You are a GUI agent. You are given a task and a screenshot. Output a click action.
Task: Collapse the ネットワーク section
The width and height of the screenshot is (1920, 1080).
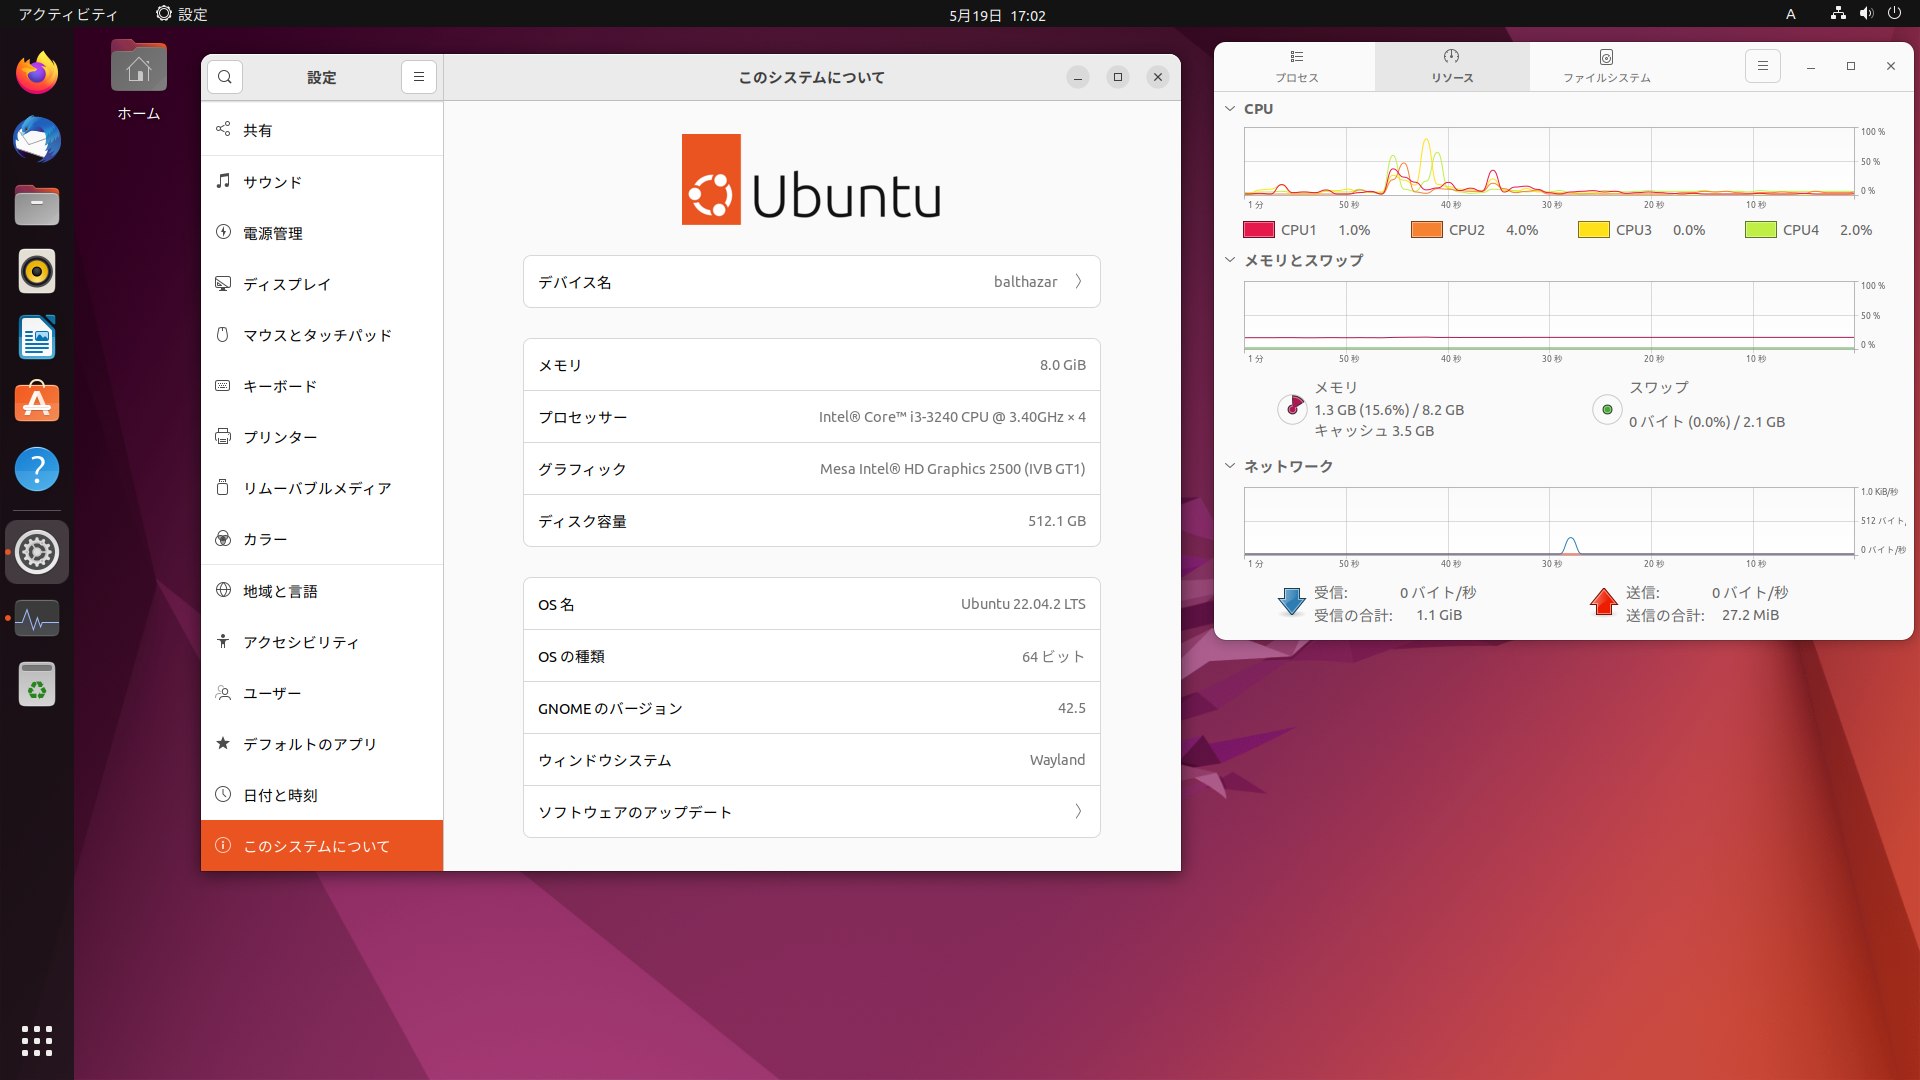(x=1230, y=466)
